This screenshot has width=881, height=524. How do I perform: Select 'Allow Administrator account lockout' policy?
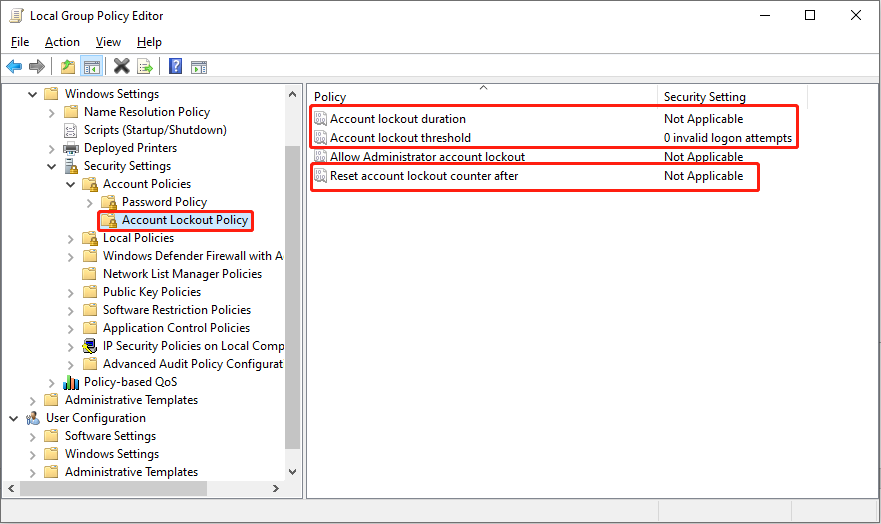[x=427, y=157]
